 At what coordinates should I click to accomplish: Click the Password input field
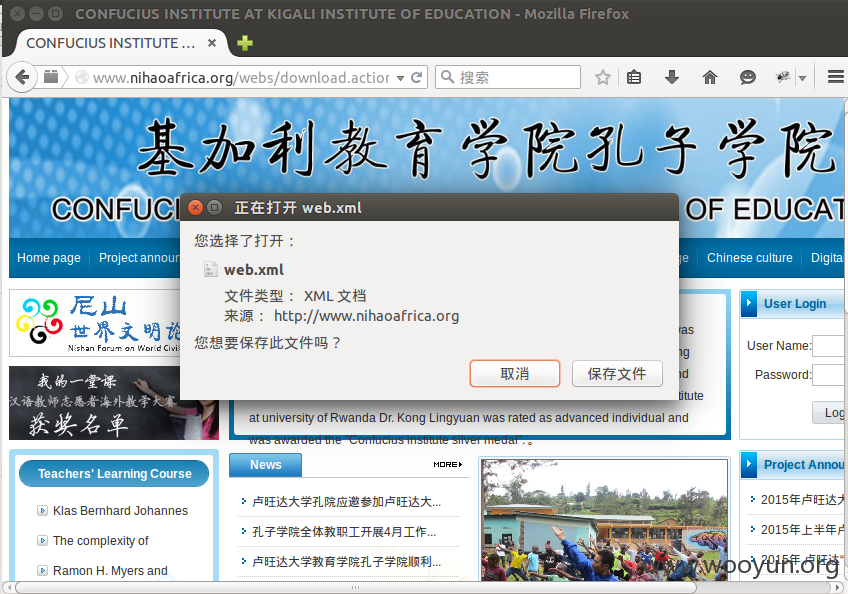coord(829,375)
